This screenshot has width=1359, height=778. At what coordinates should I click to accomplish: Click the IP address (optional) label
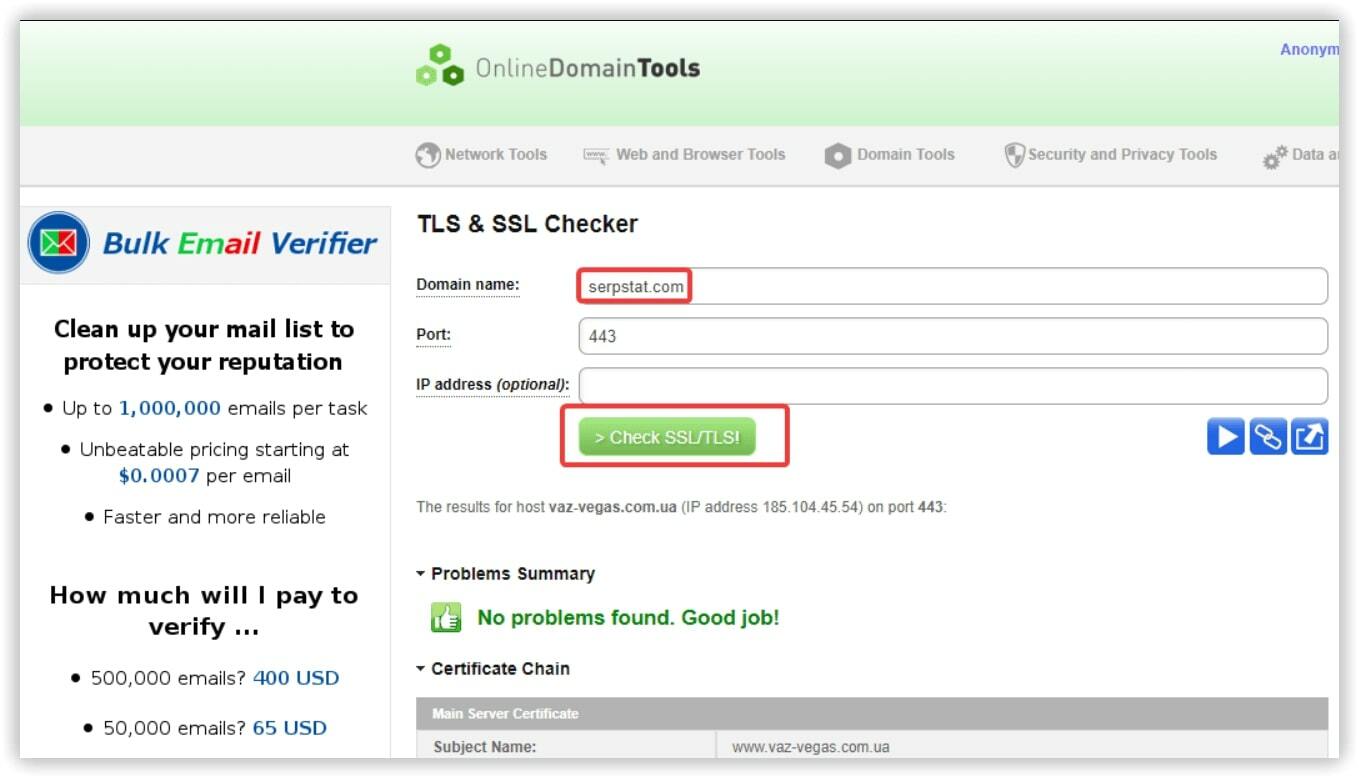(x=493, y=384)
